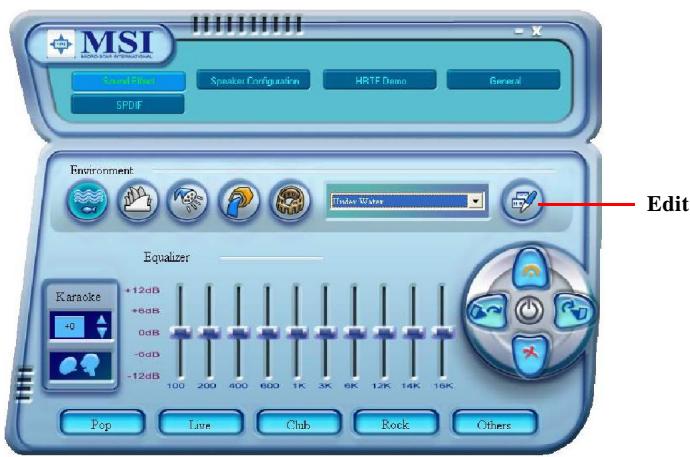Switch to the SPDIF tab
The height and width of the screenshot is (457, 690).
128,105
